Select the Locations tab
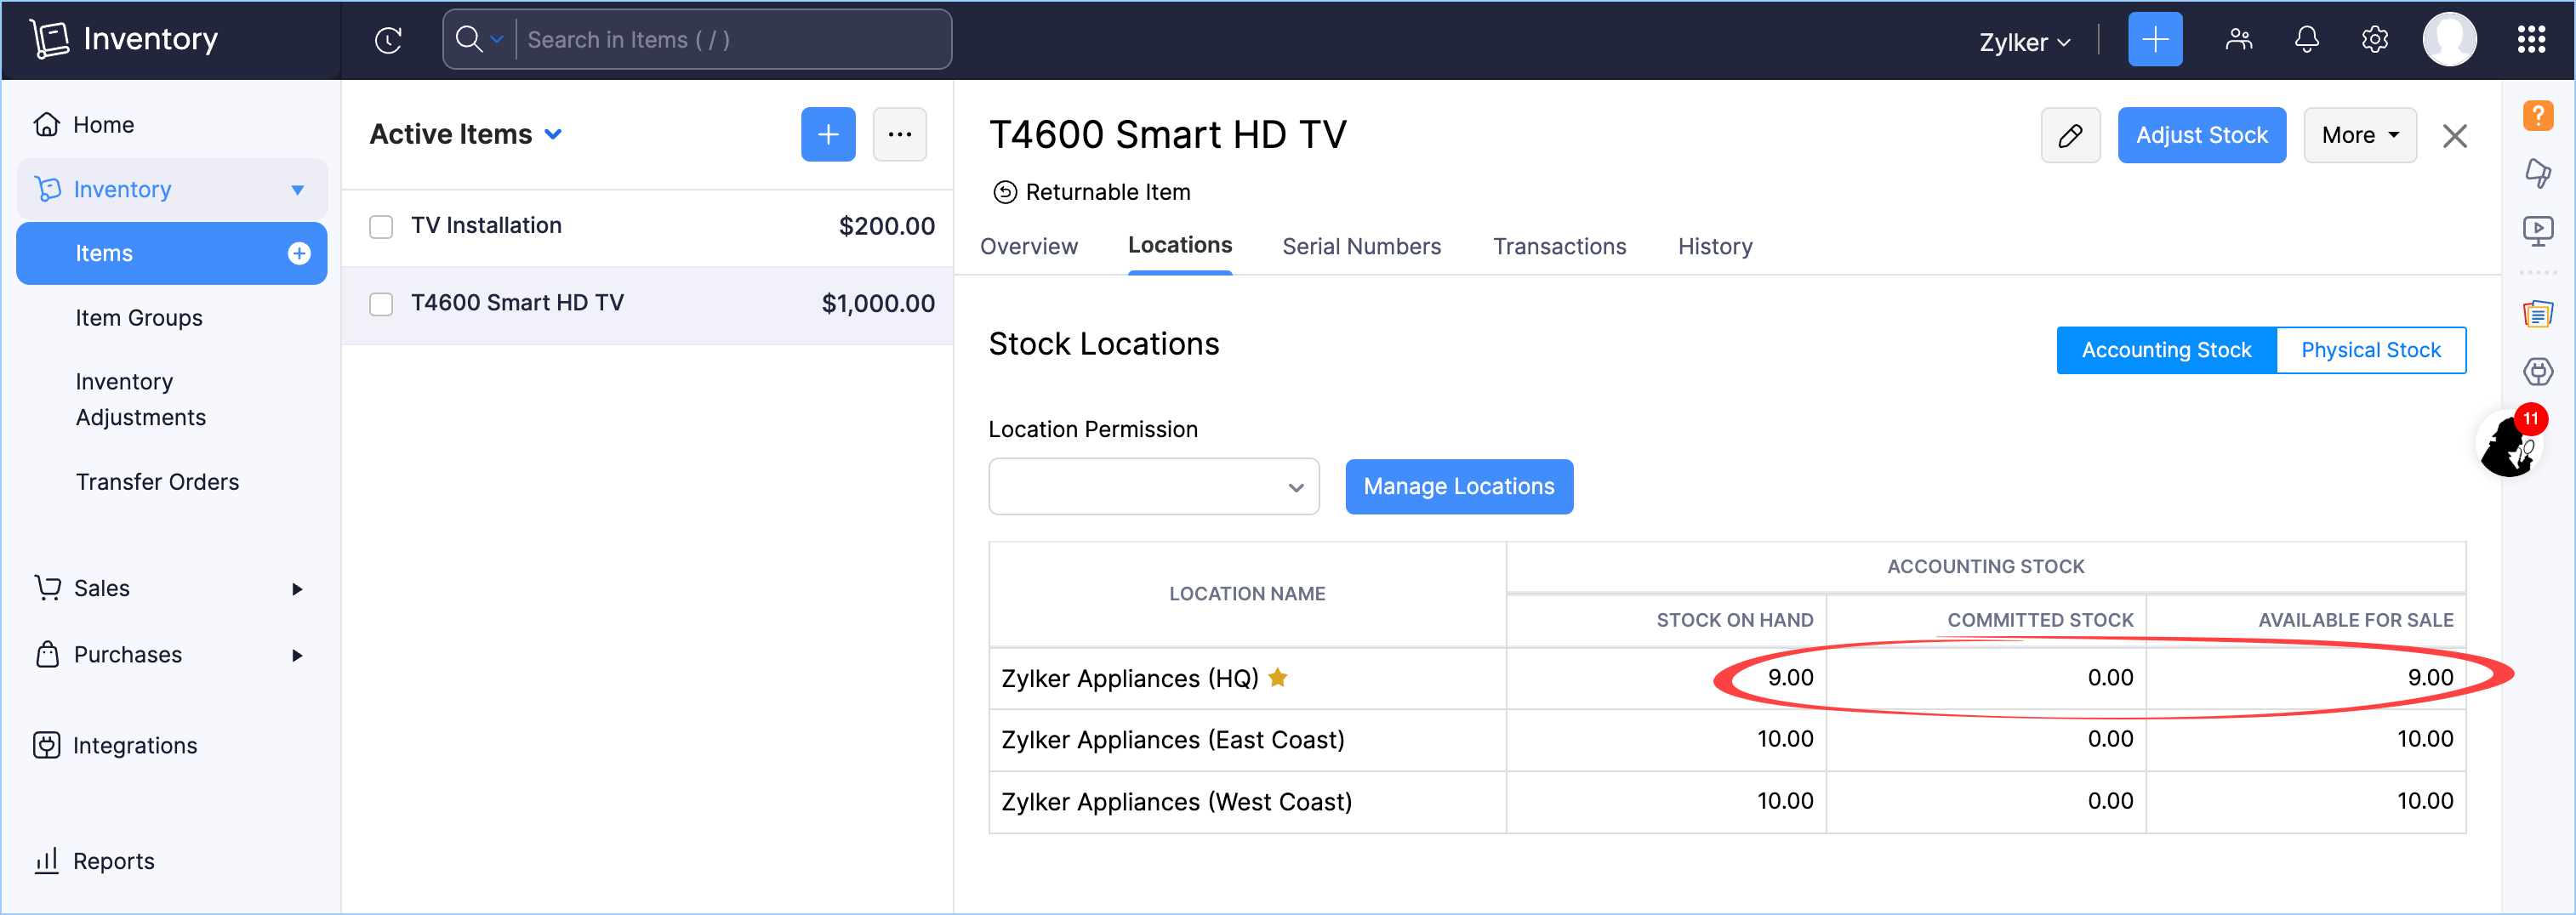This screenshot has height=915, width=2576. coord(1179,246)
